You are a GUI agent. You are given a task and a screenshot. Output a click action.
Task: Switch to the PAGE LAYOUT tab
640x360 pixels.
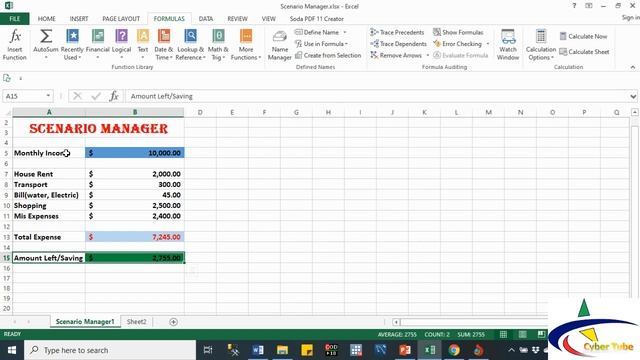(121, 19)
